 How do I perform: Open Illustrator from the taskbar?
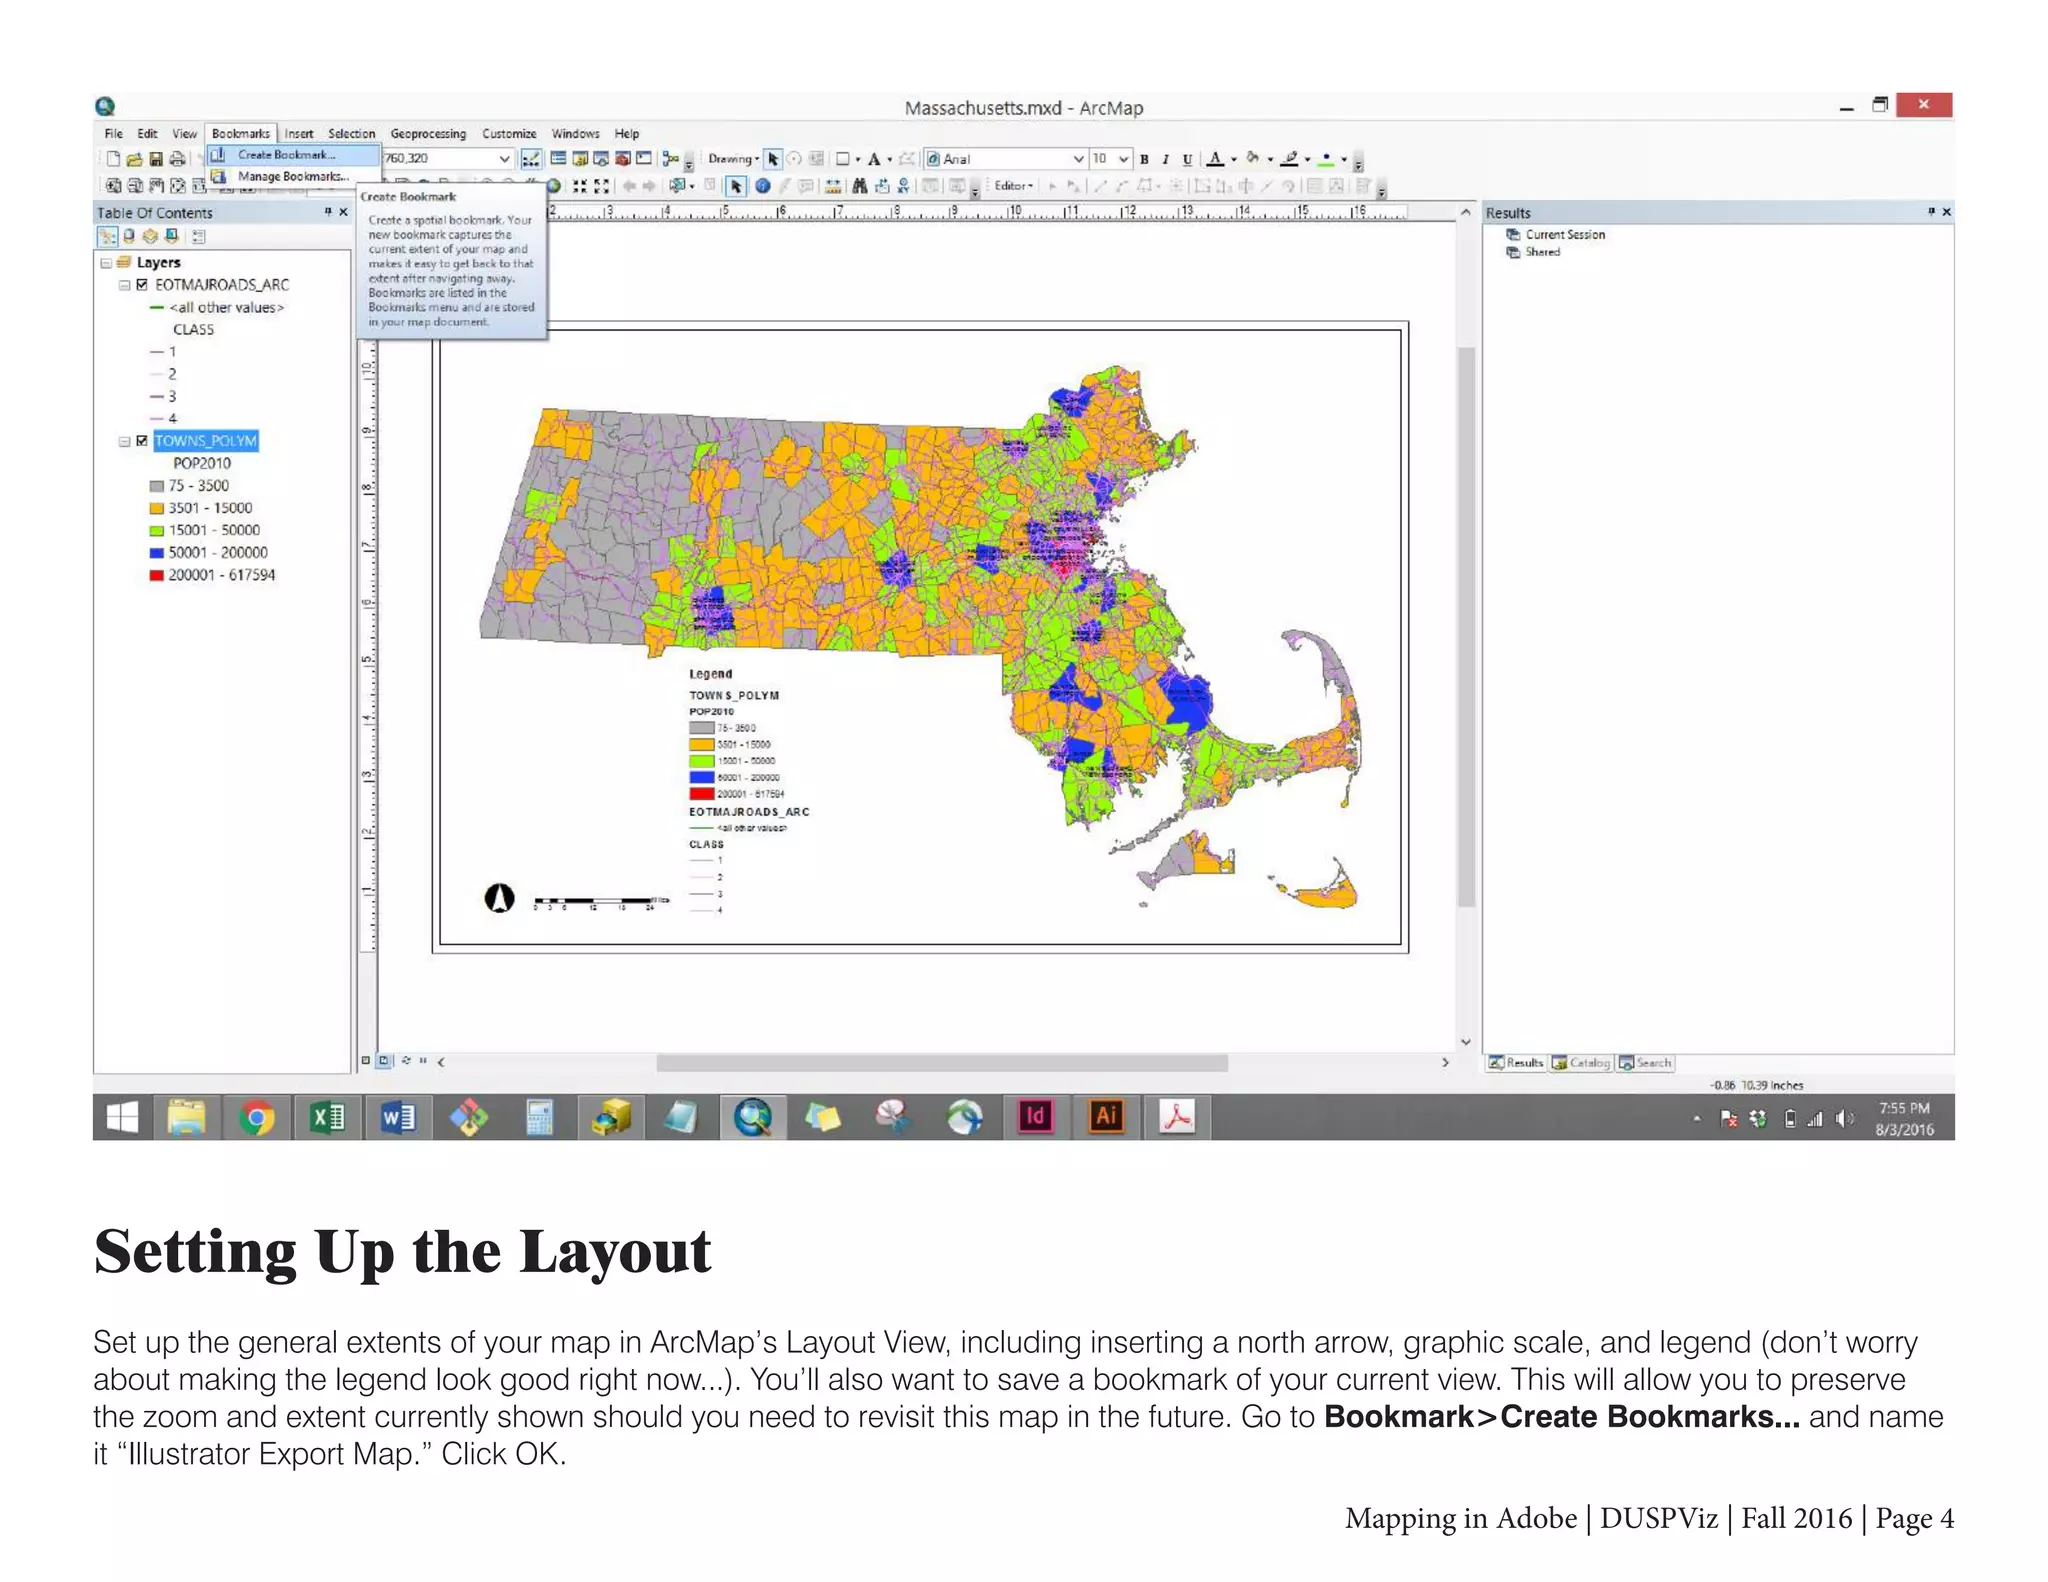coord(1106,1117)
